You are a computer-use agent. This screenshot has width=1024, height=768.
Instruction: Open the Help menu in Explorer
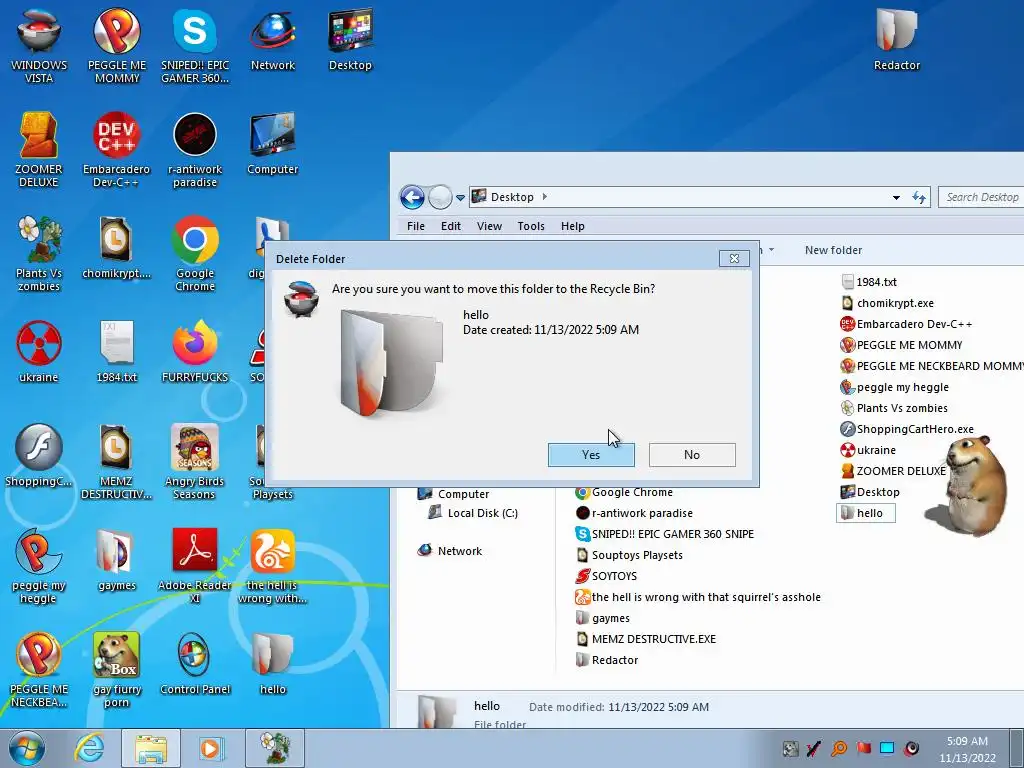pos(573,226)
